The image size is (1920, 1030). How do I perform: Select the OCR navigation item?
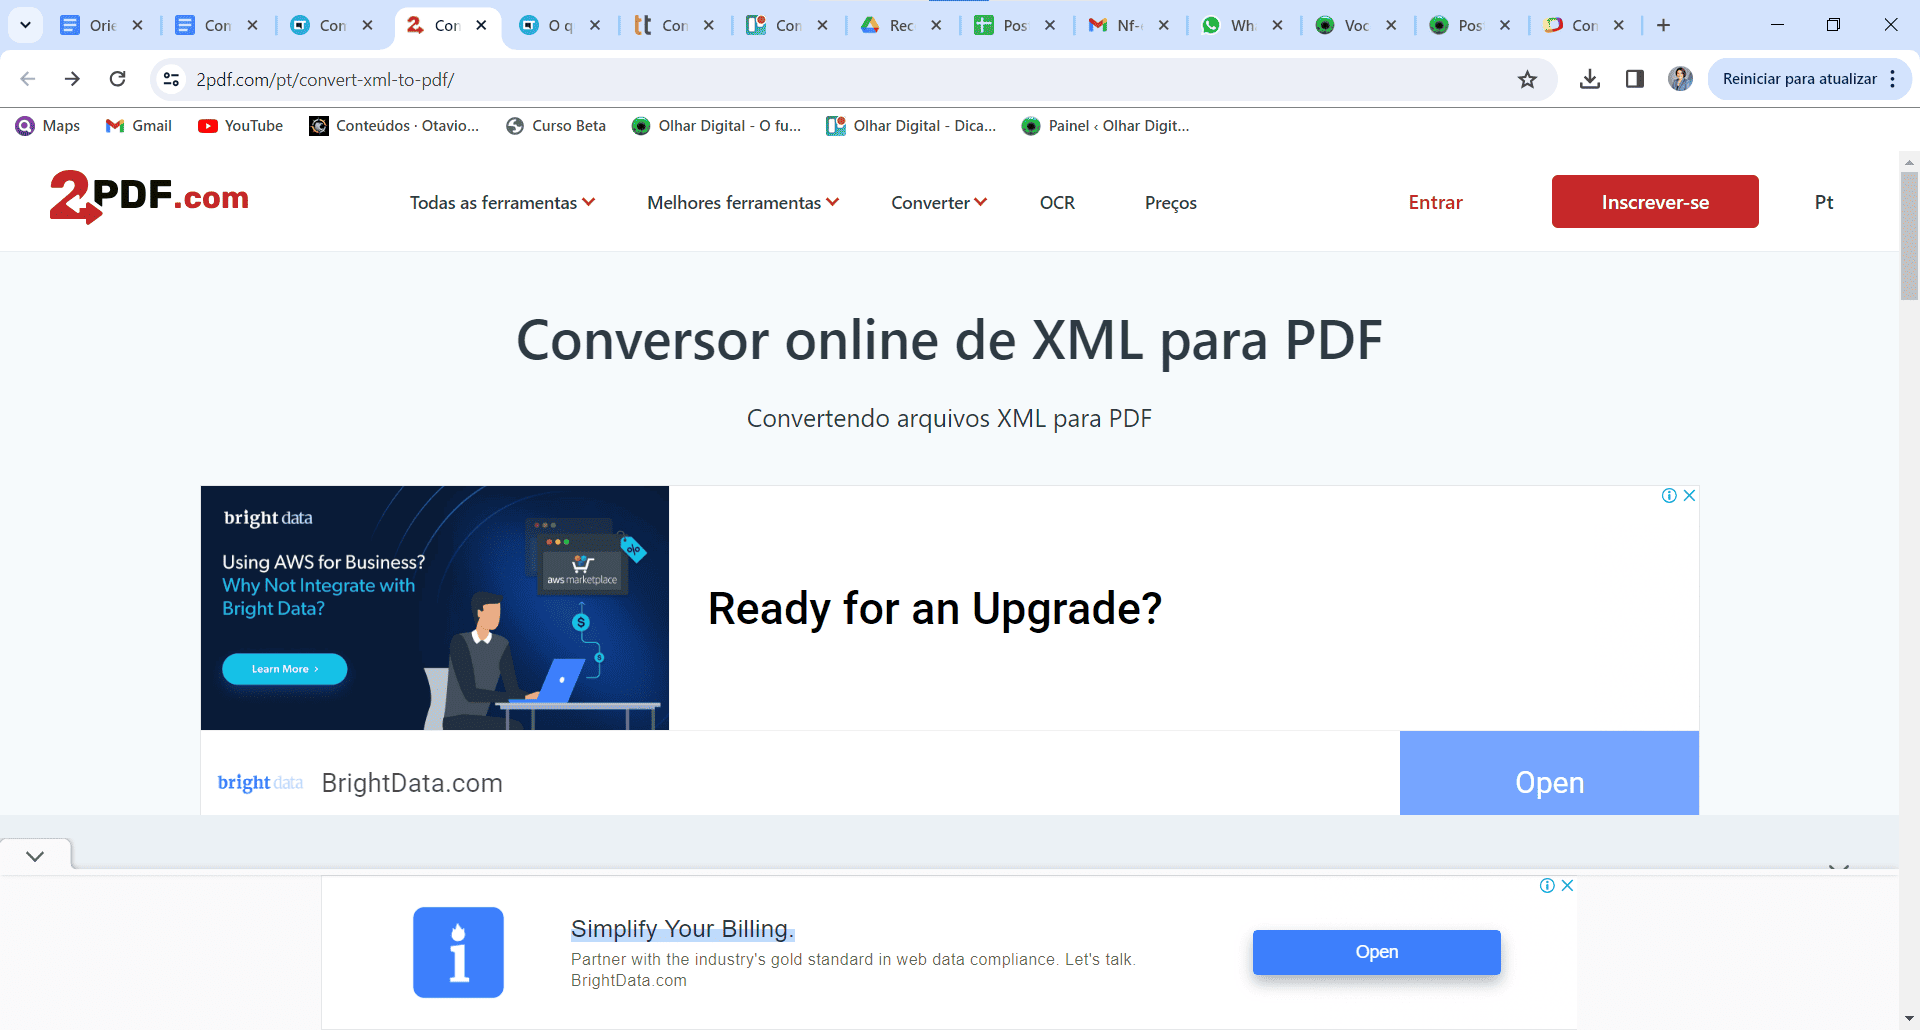click(1057, 202)
